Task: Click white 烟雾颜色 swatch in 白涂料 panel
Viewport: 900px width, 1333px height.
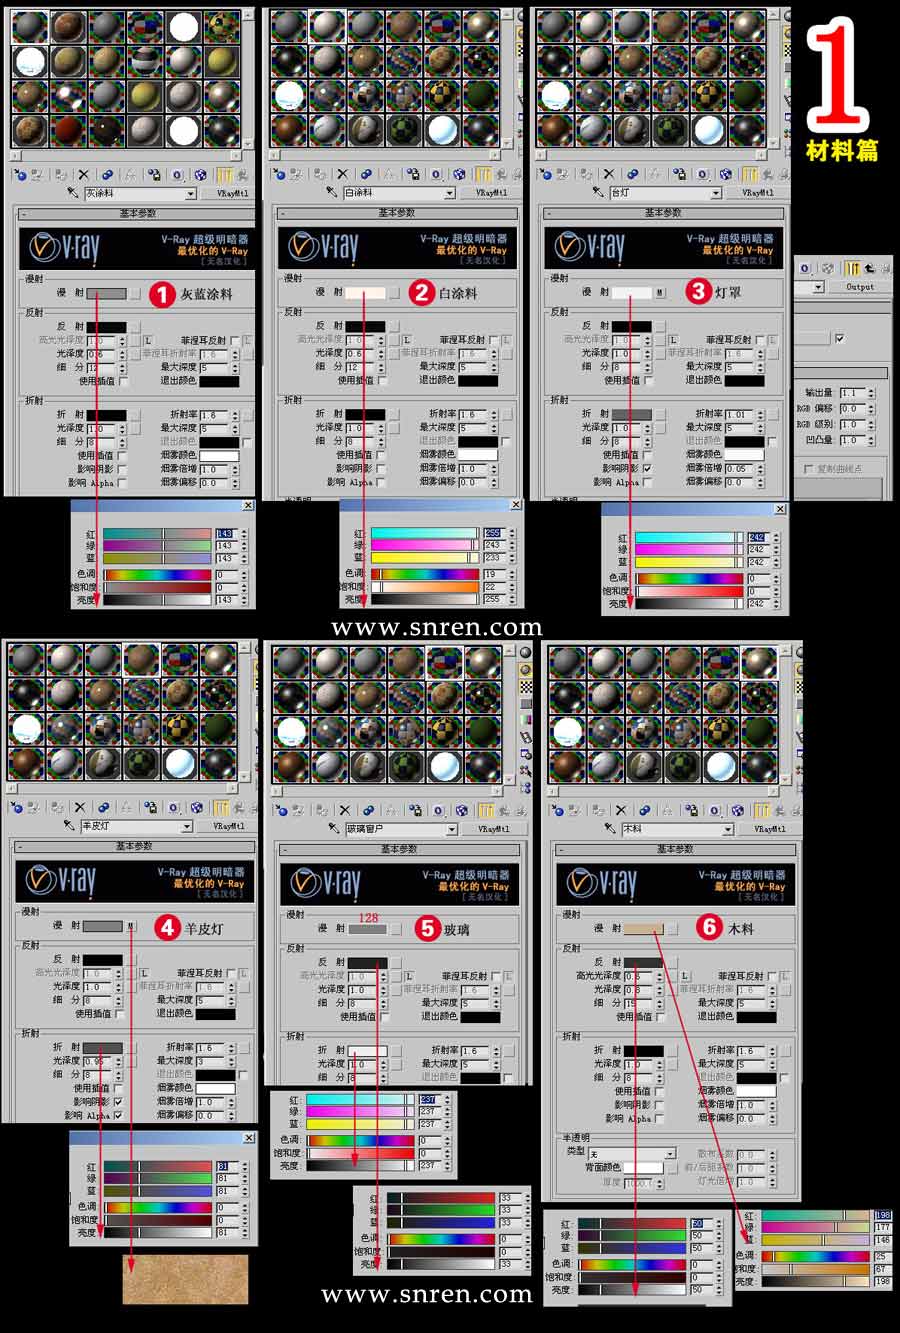Action: pos(477,454)
